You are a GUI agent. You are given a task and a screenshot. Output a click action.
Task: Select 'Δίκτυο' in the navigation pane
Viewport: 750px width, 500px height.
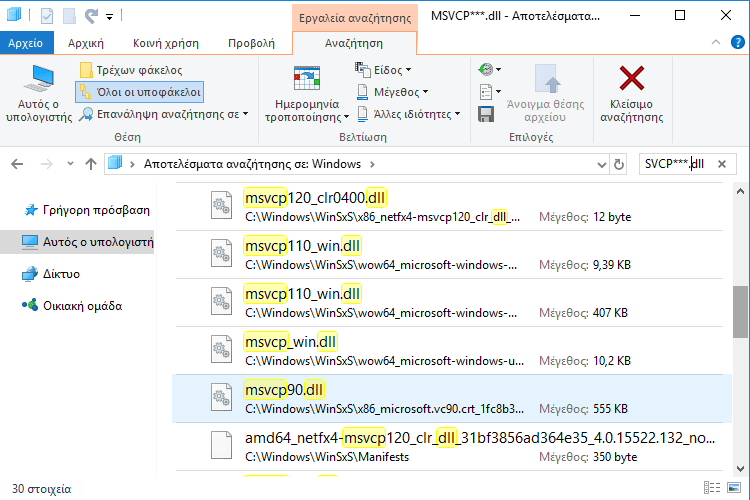click(61, 273)
